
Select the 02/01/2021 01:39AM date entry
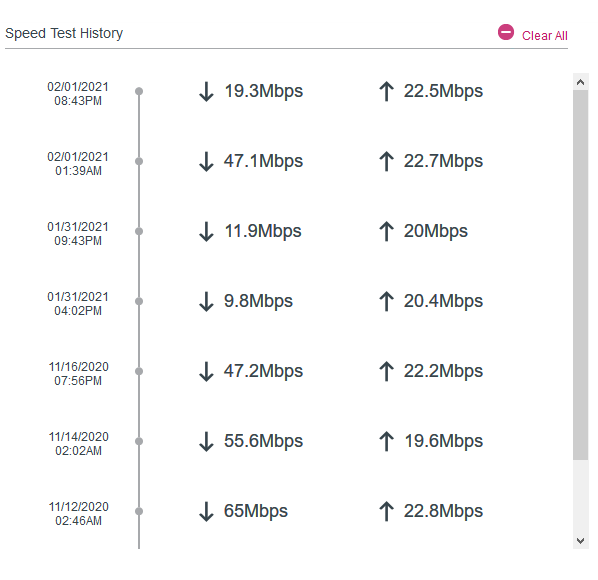[x=78, y=164]
